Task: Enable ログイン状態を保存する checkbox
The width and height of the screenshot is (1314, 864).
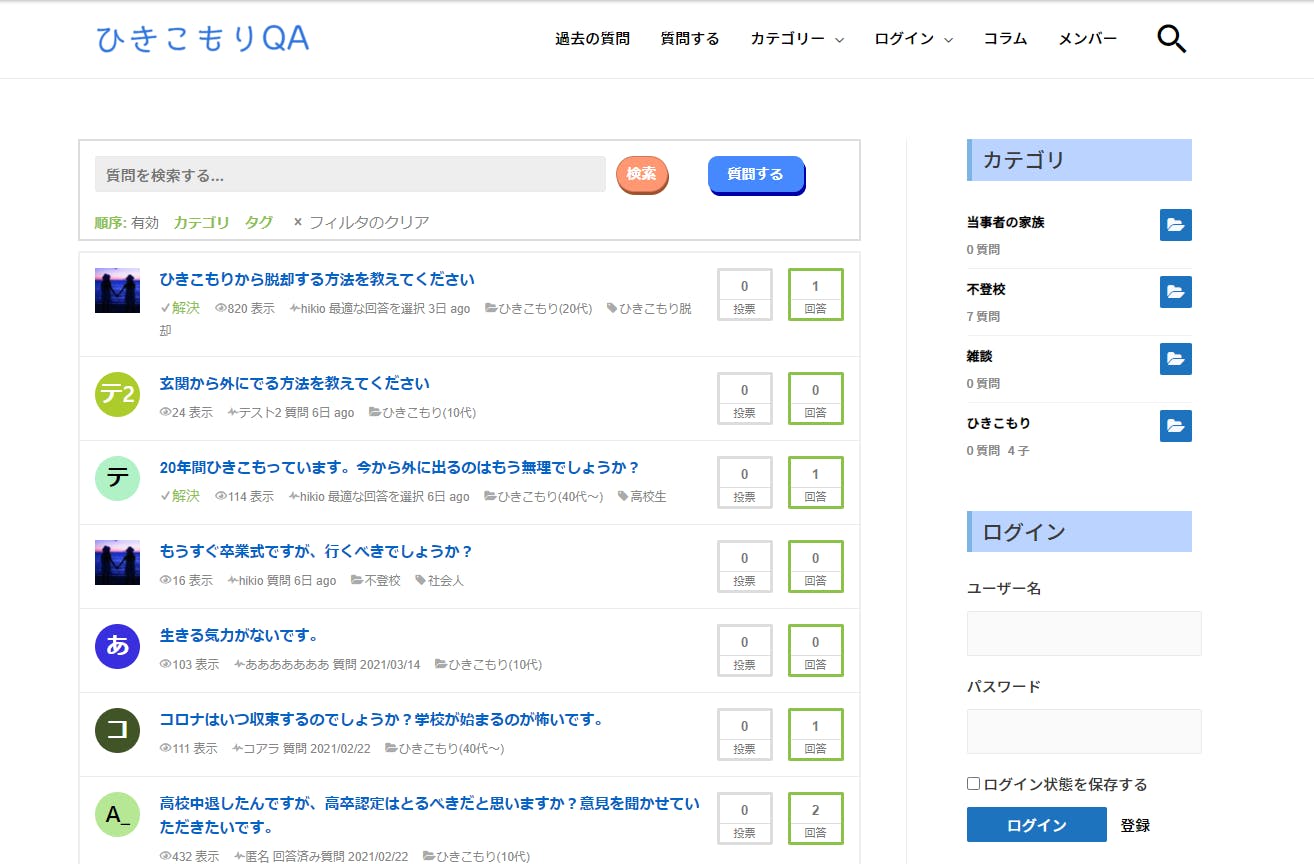Action: click(x=974, y=784)
